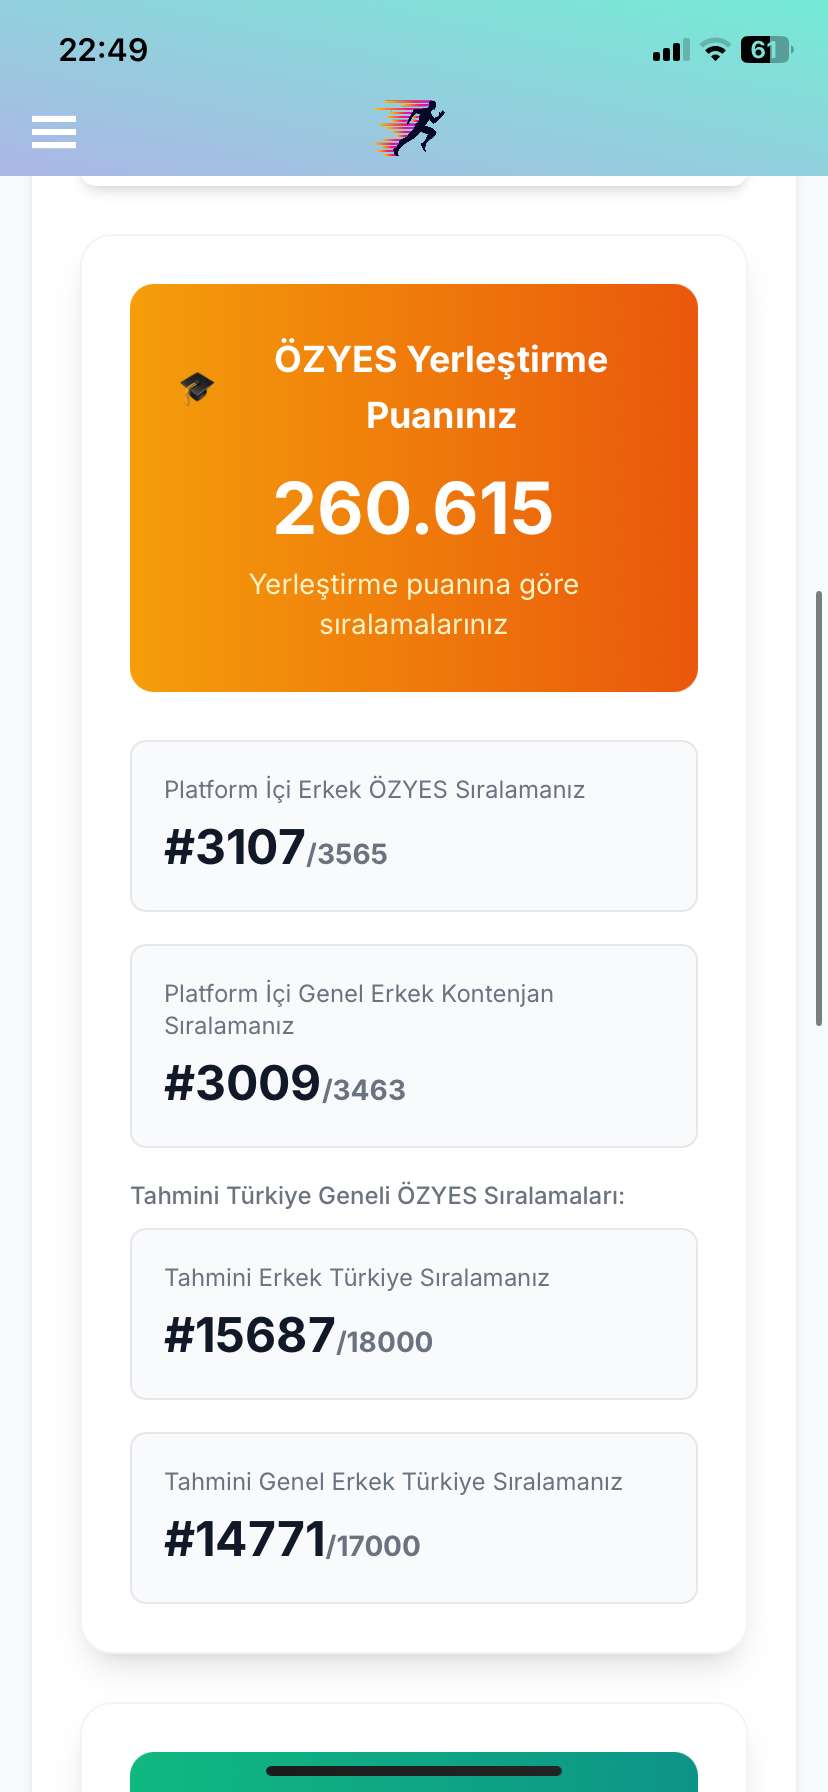828x1792 pixels.
Task: Open the hamburger navigation menu
Action: coord(54,131)
